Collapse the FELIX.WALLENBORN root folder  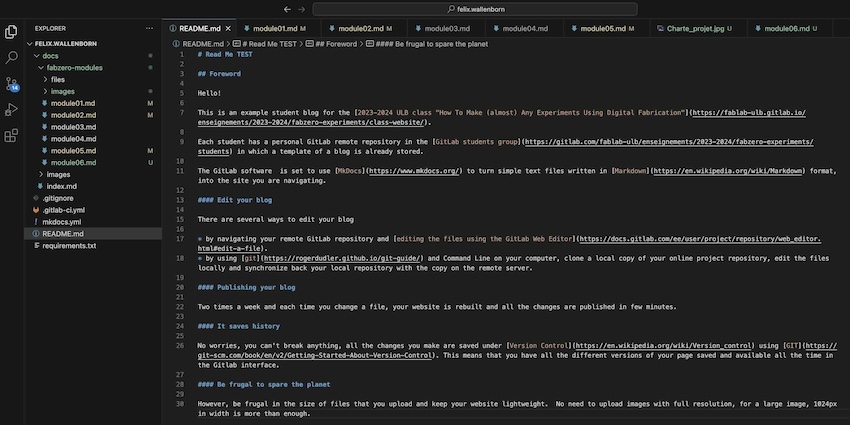coord(29,44)
